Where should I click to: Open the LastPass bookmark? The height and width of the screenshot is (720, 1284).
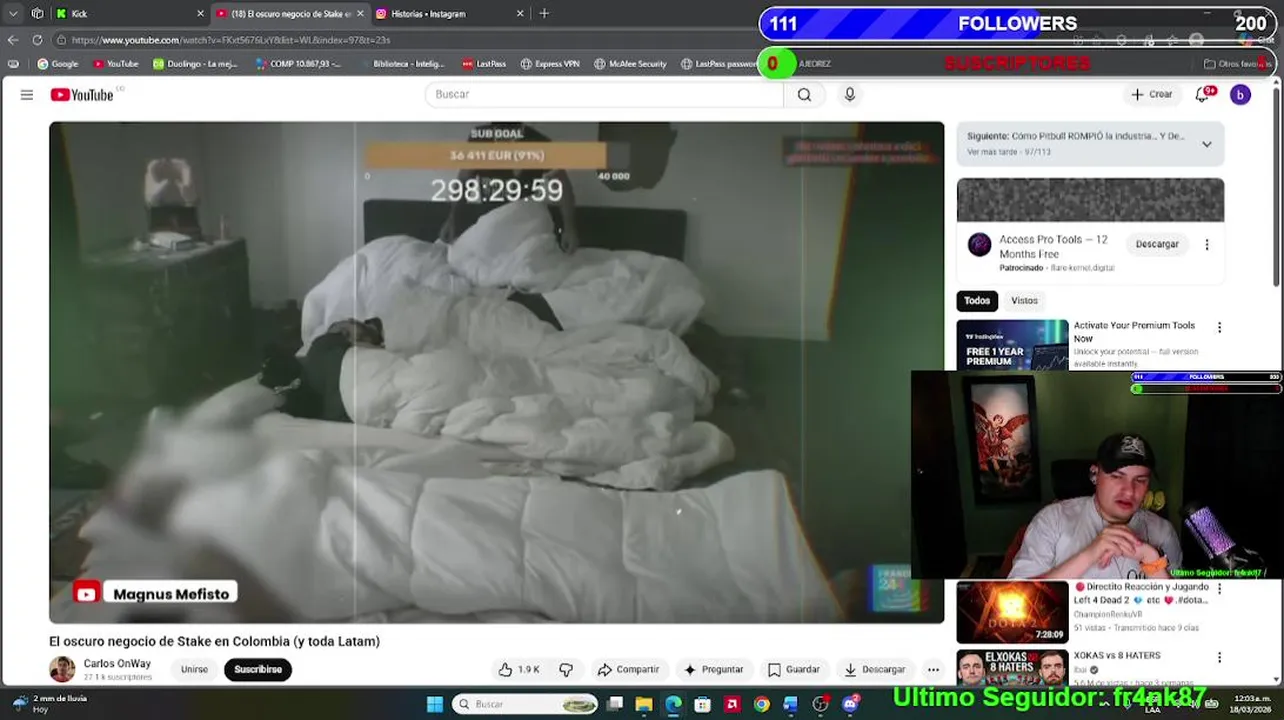484,64
